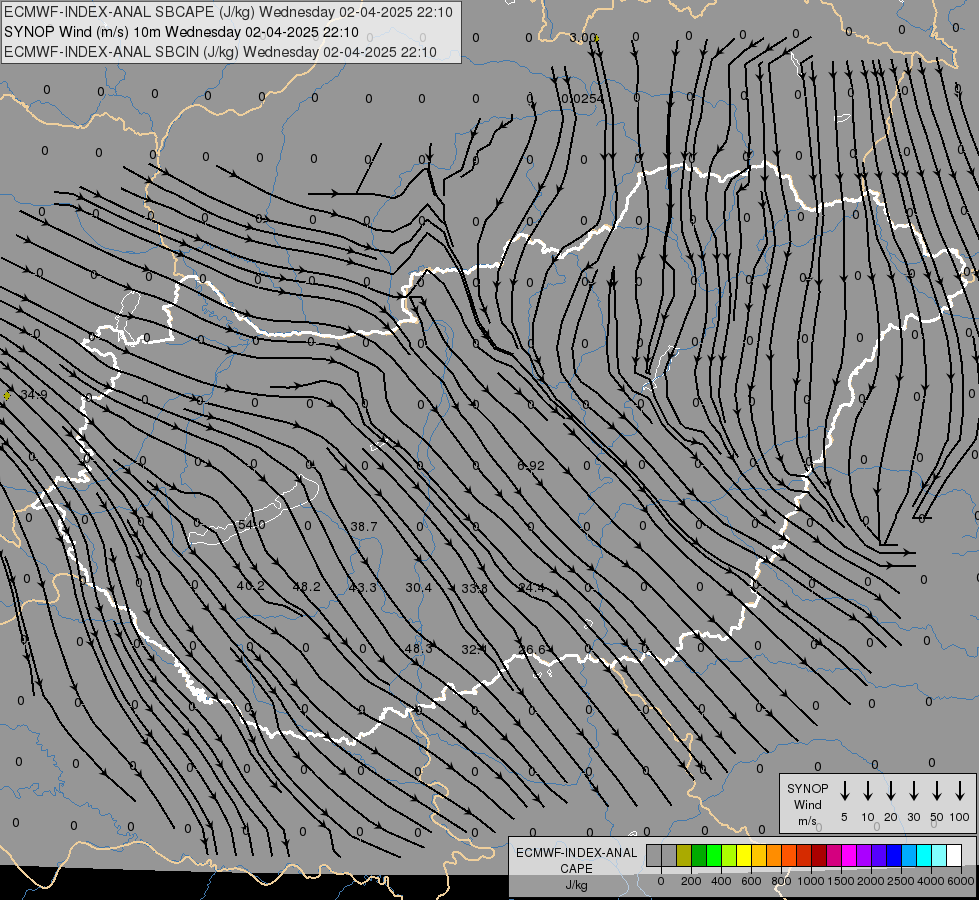This screenshot has width=979, height=900.
Task: Click the yellow station dot beside 3.00
Action: click(x=598, y=39)
